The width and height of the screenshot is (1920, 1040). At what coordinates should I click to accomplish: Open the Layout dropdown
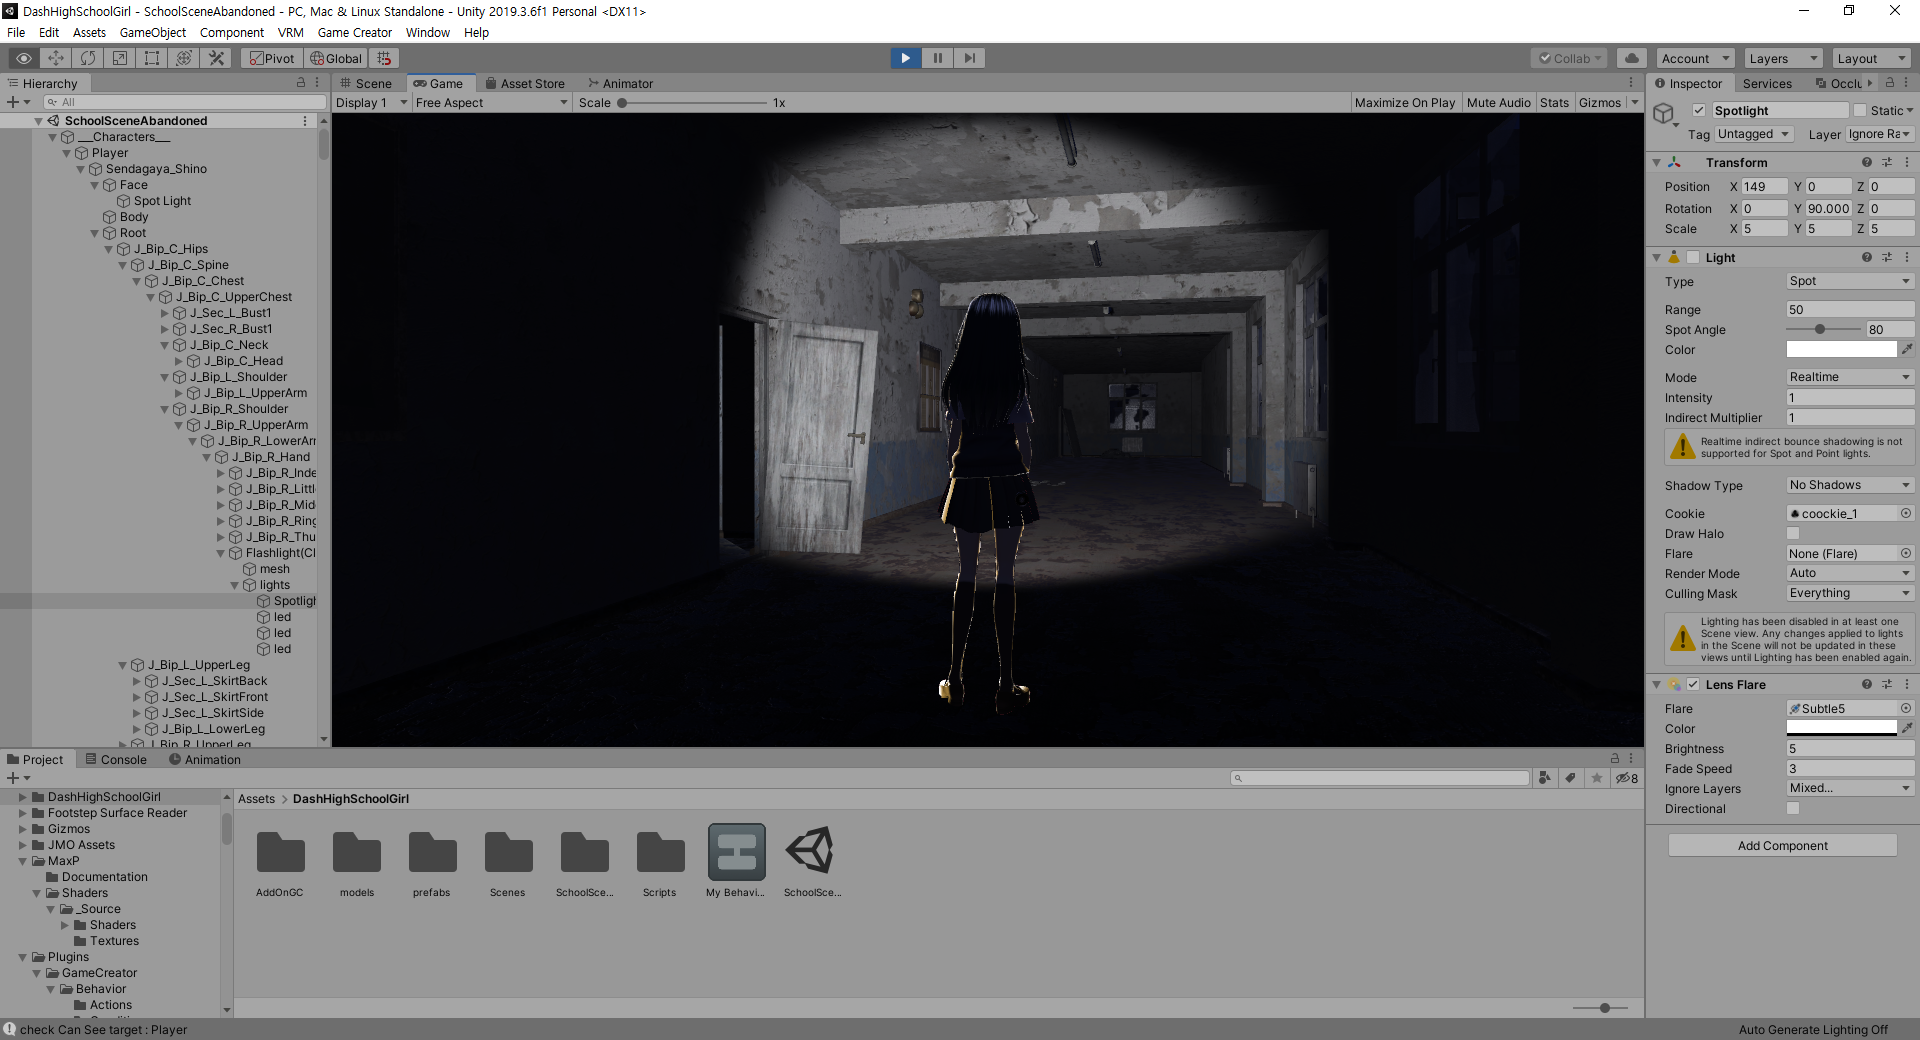pyautogui.click(x=1872, y=58)
